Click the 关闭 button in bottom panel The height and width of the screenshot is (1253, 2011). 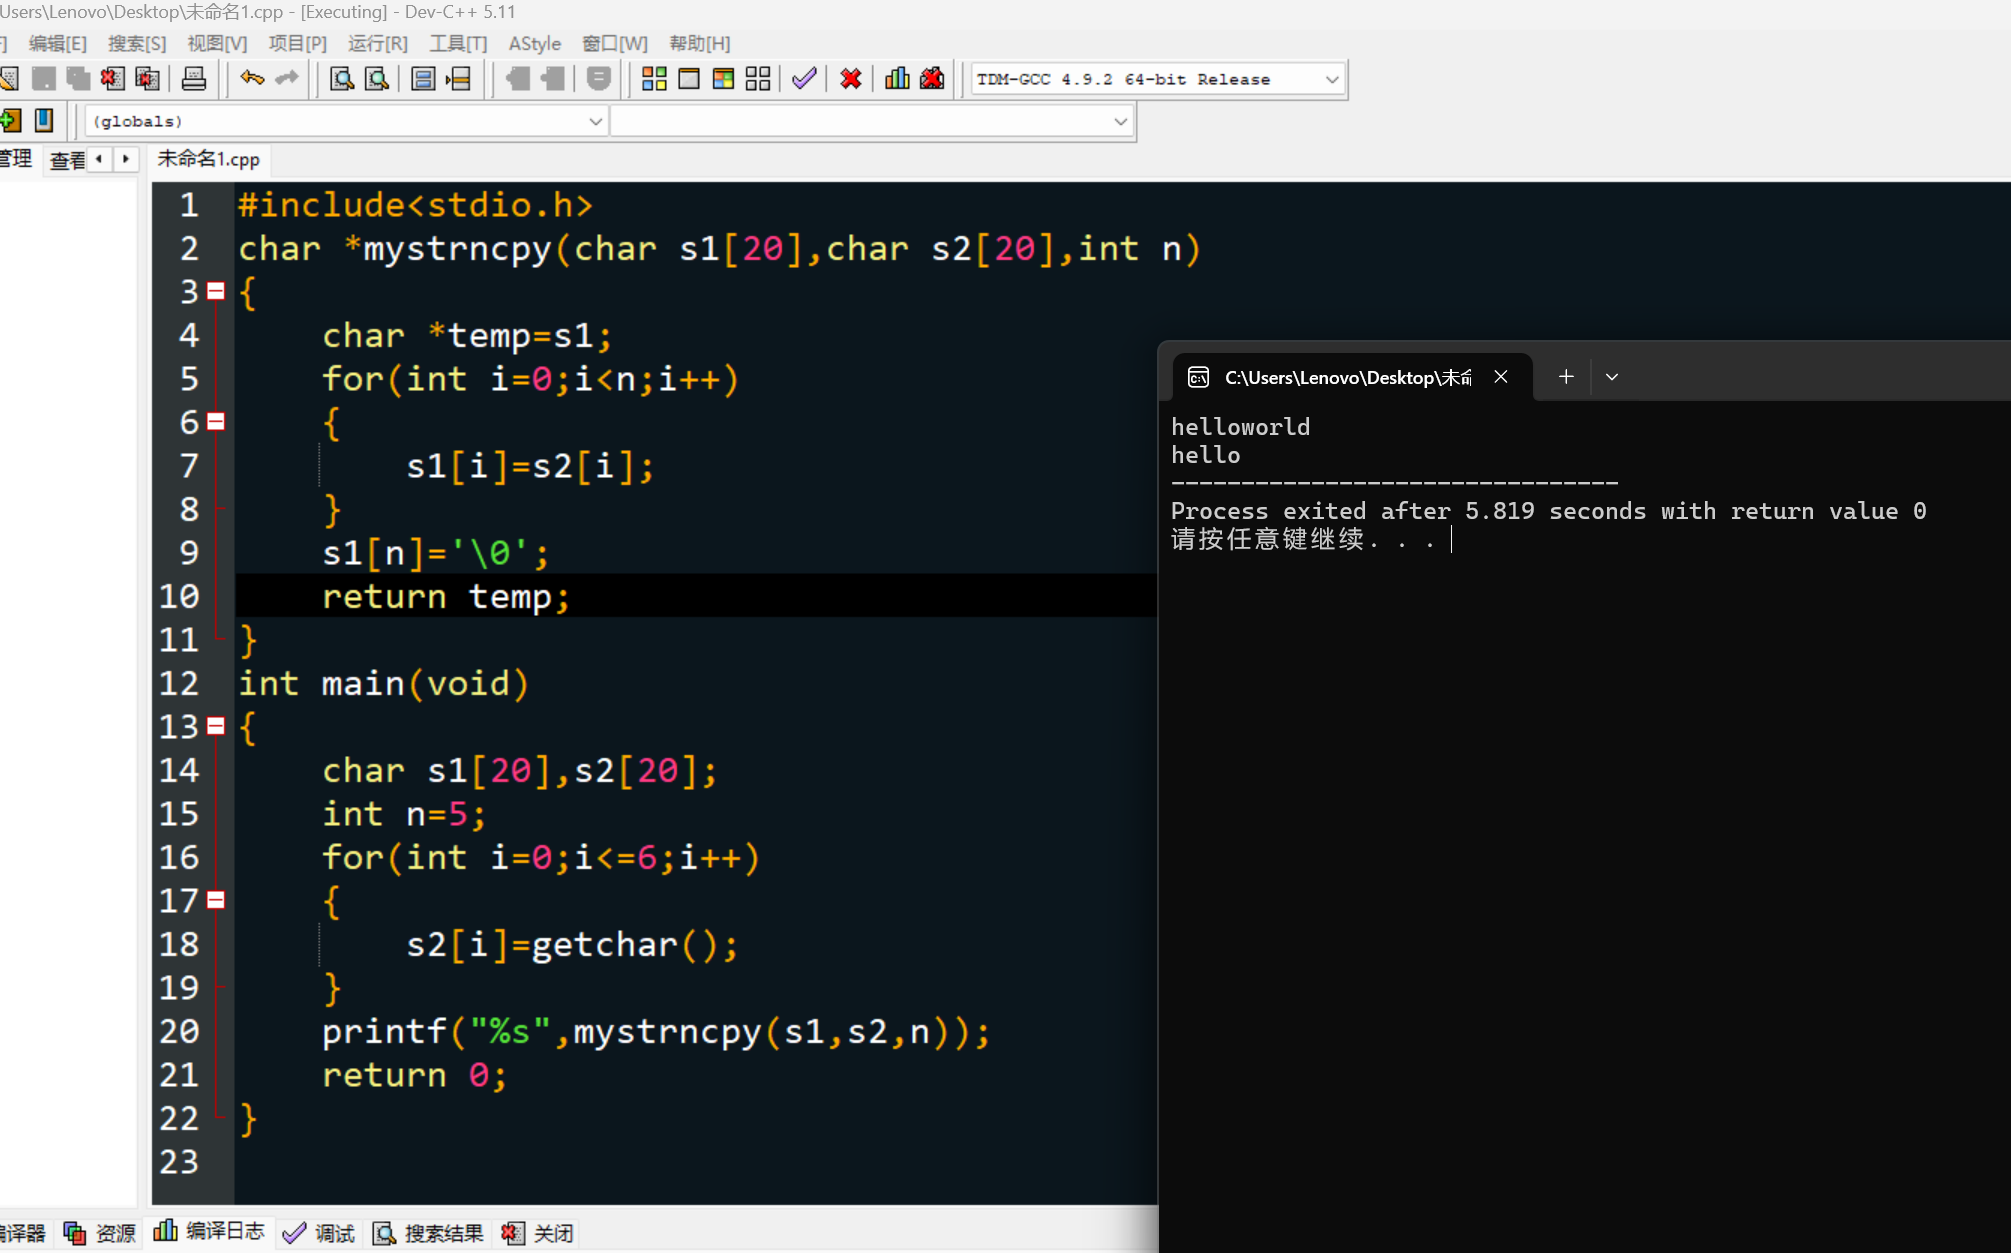point(539,1233)
